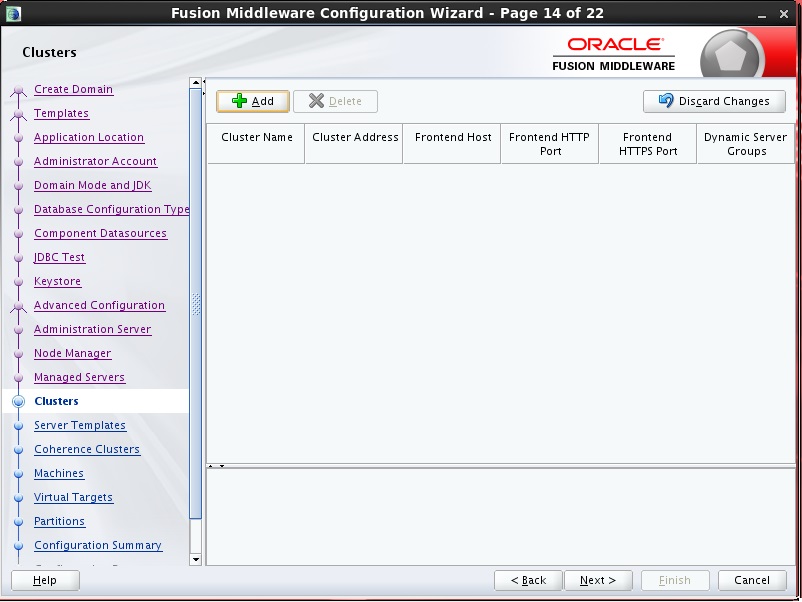Click the Delete button

pyautogui.click(x=336, y=101)
